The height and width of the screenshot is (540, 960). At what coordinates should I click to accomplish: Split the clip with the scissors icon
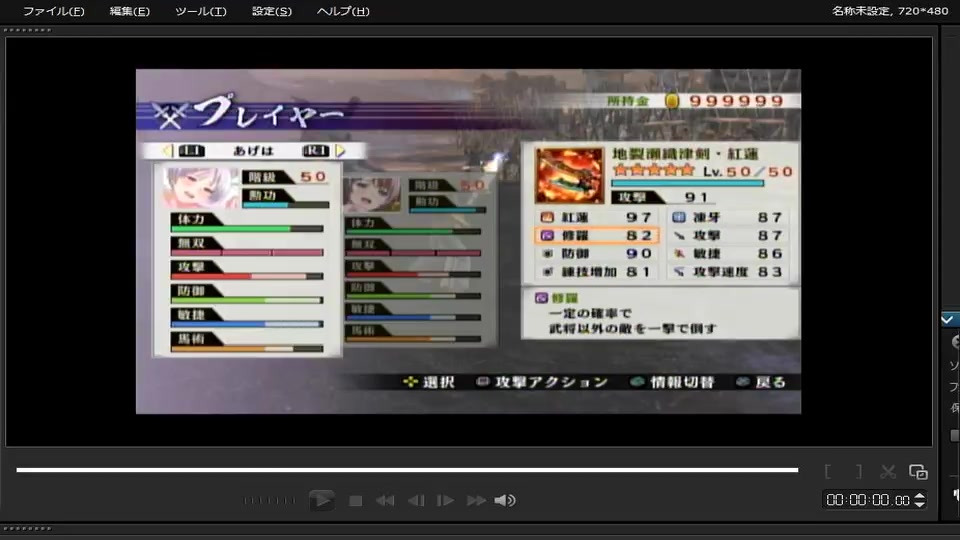(x=888, y=471)
